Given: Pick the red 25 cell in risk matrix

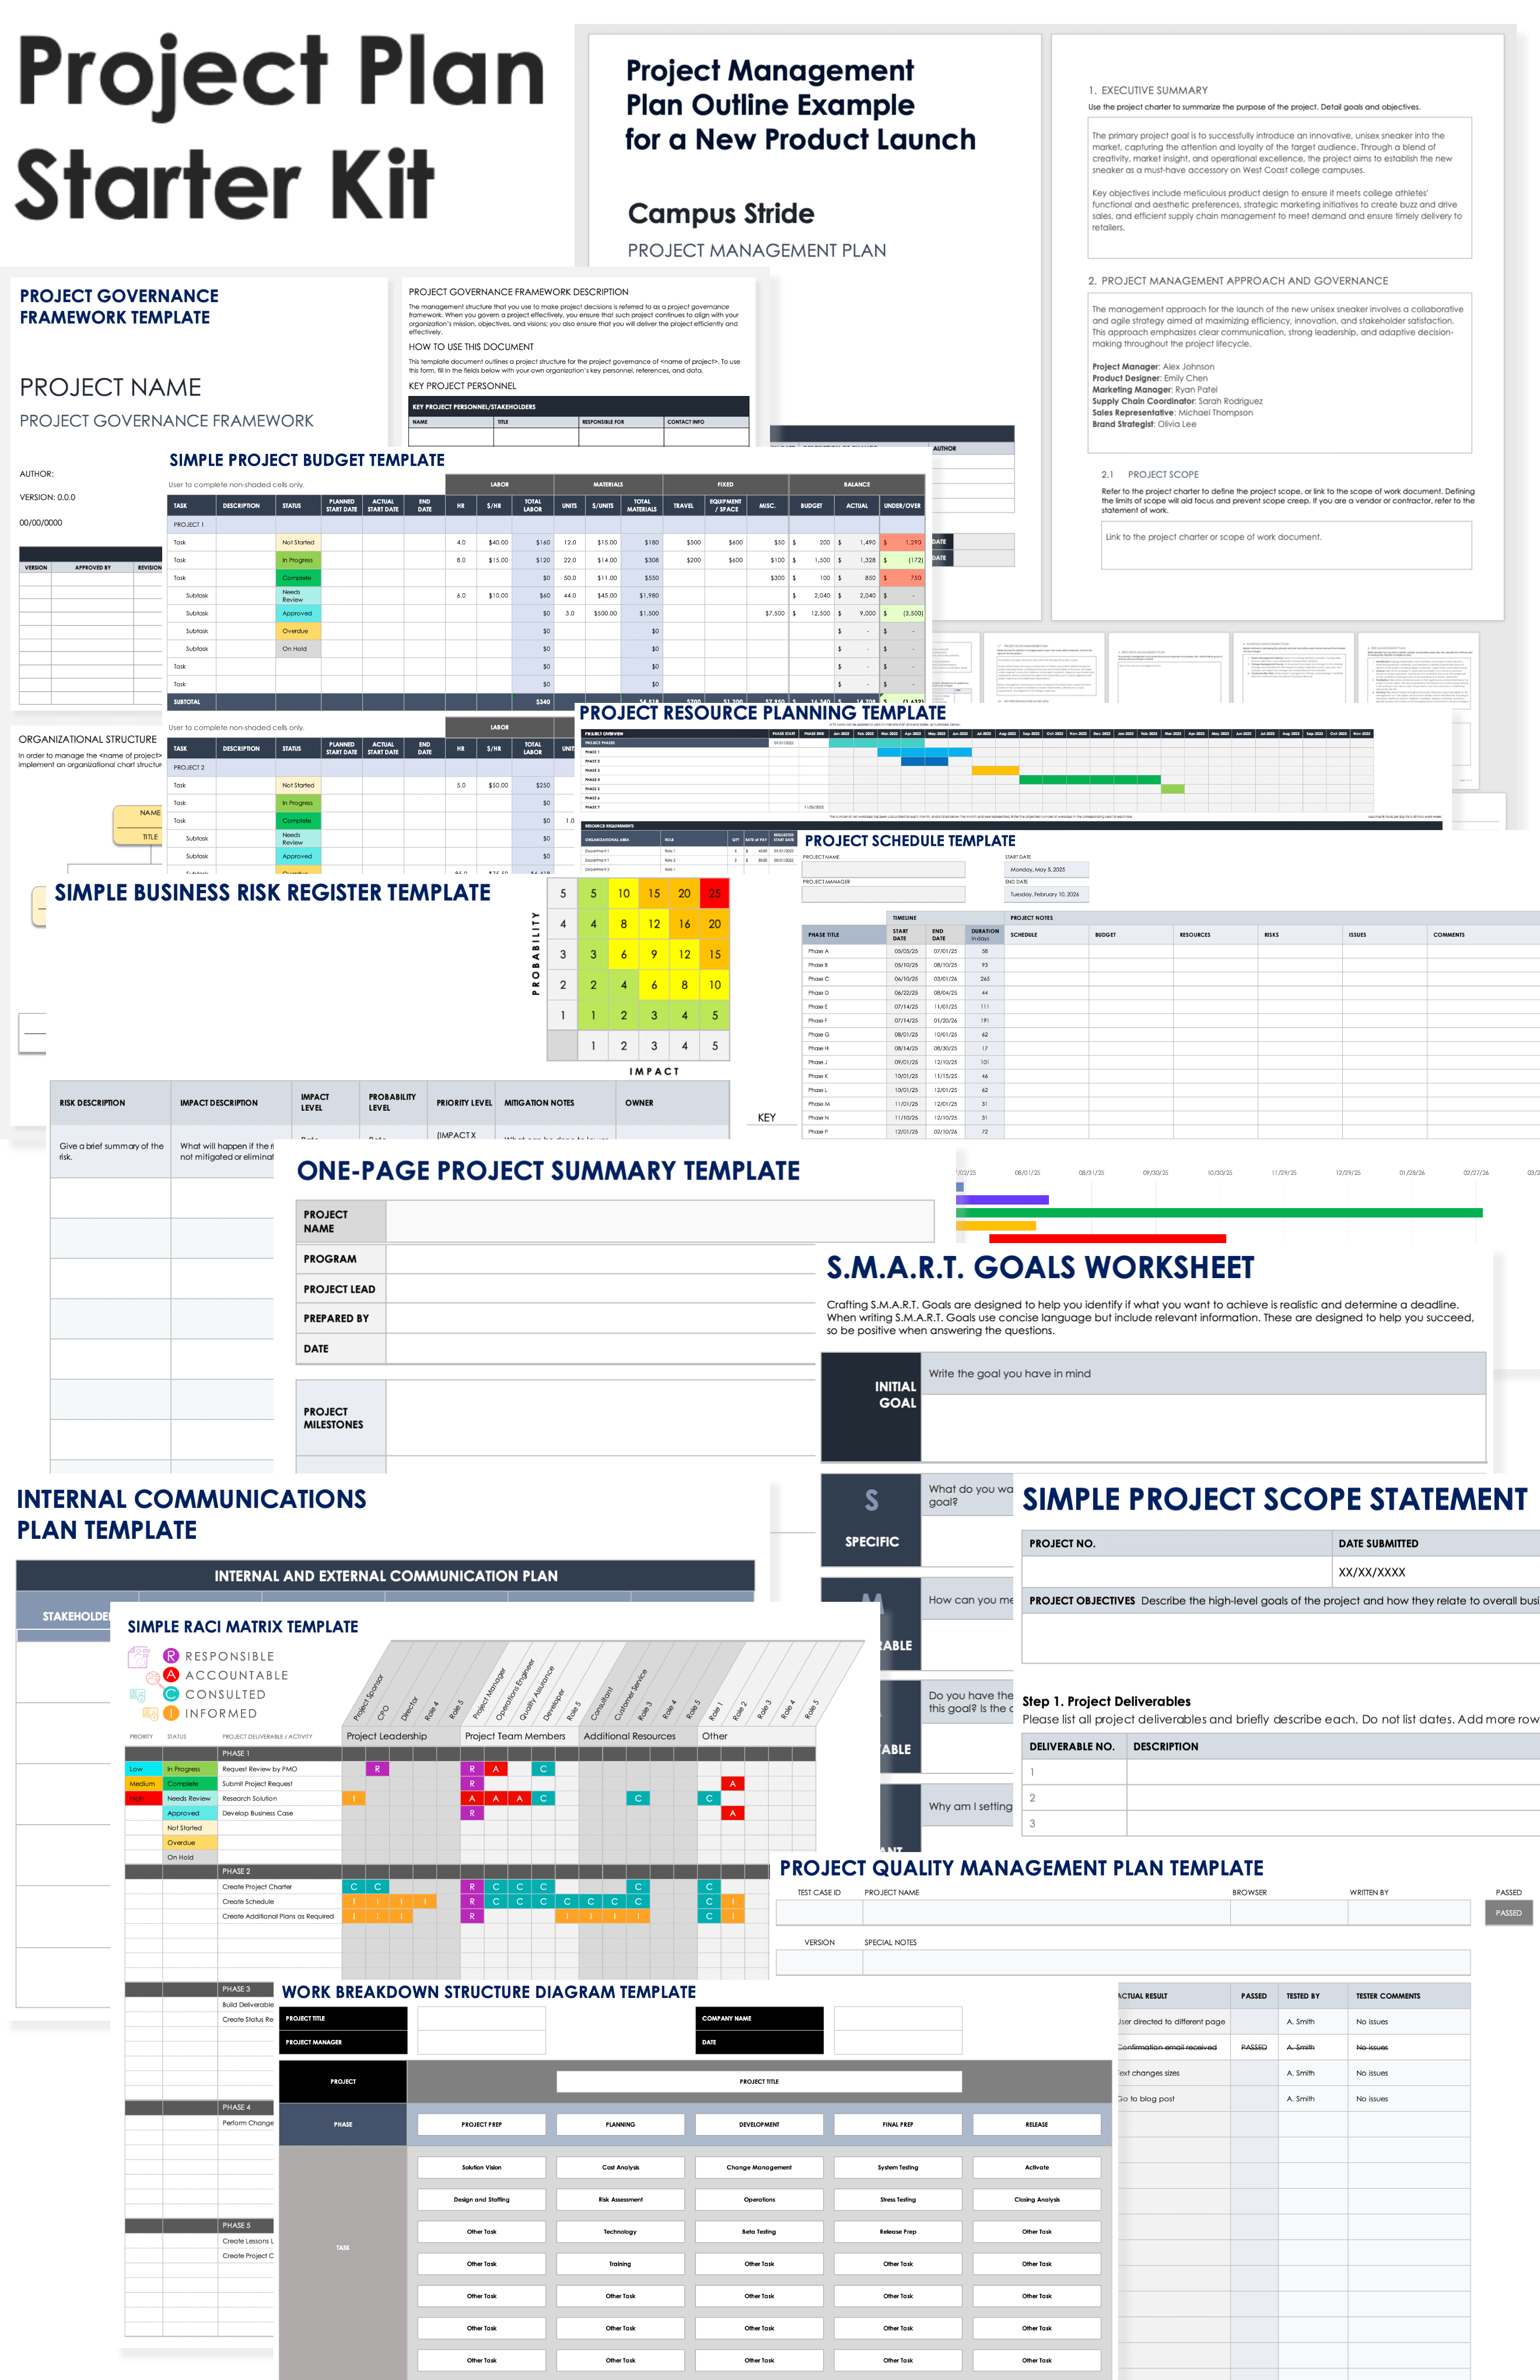Looking at the screenshot, I should click(714, 893).
